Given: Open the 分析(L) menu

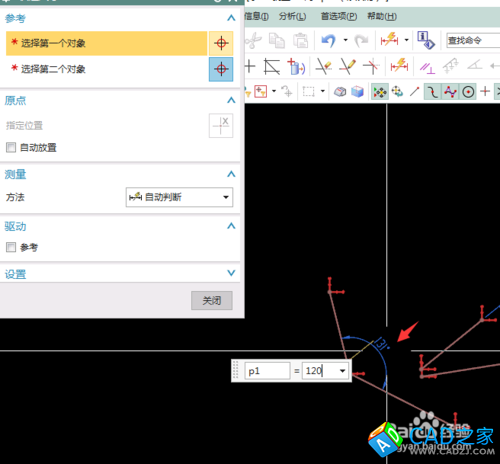Looking at the screenshot, I should [292, 16].
